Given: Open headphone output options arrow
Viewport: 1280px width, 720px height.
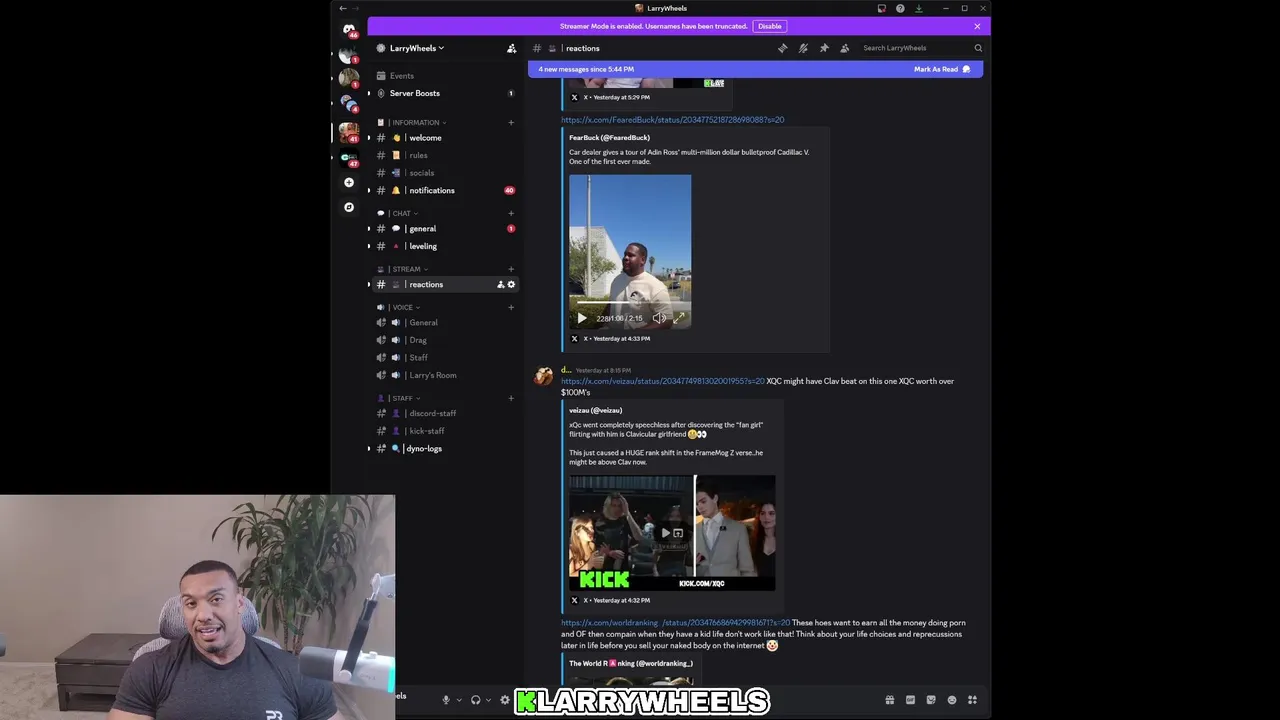Looking at the screenshot, I should (x=488, y=700).
